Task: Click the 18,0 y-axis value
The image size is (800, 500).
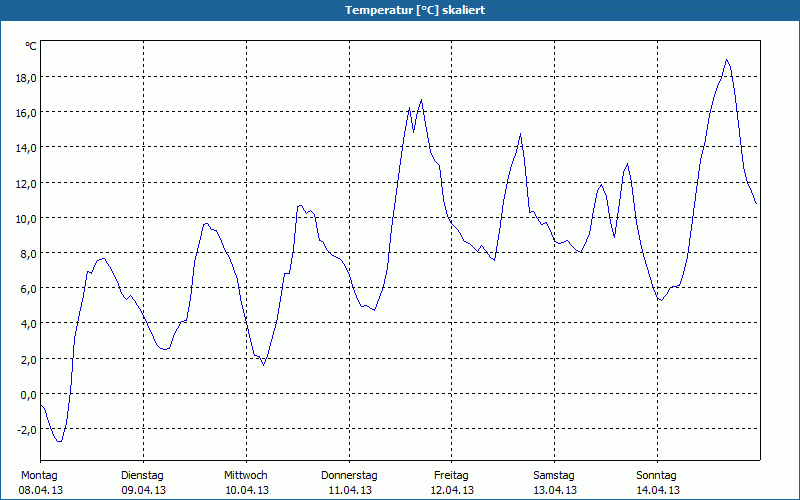Action: point(27,78)
